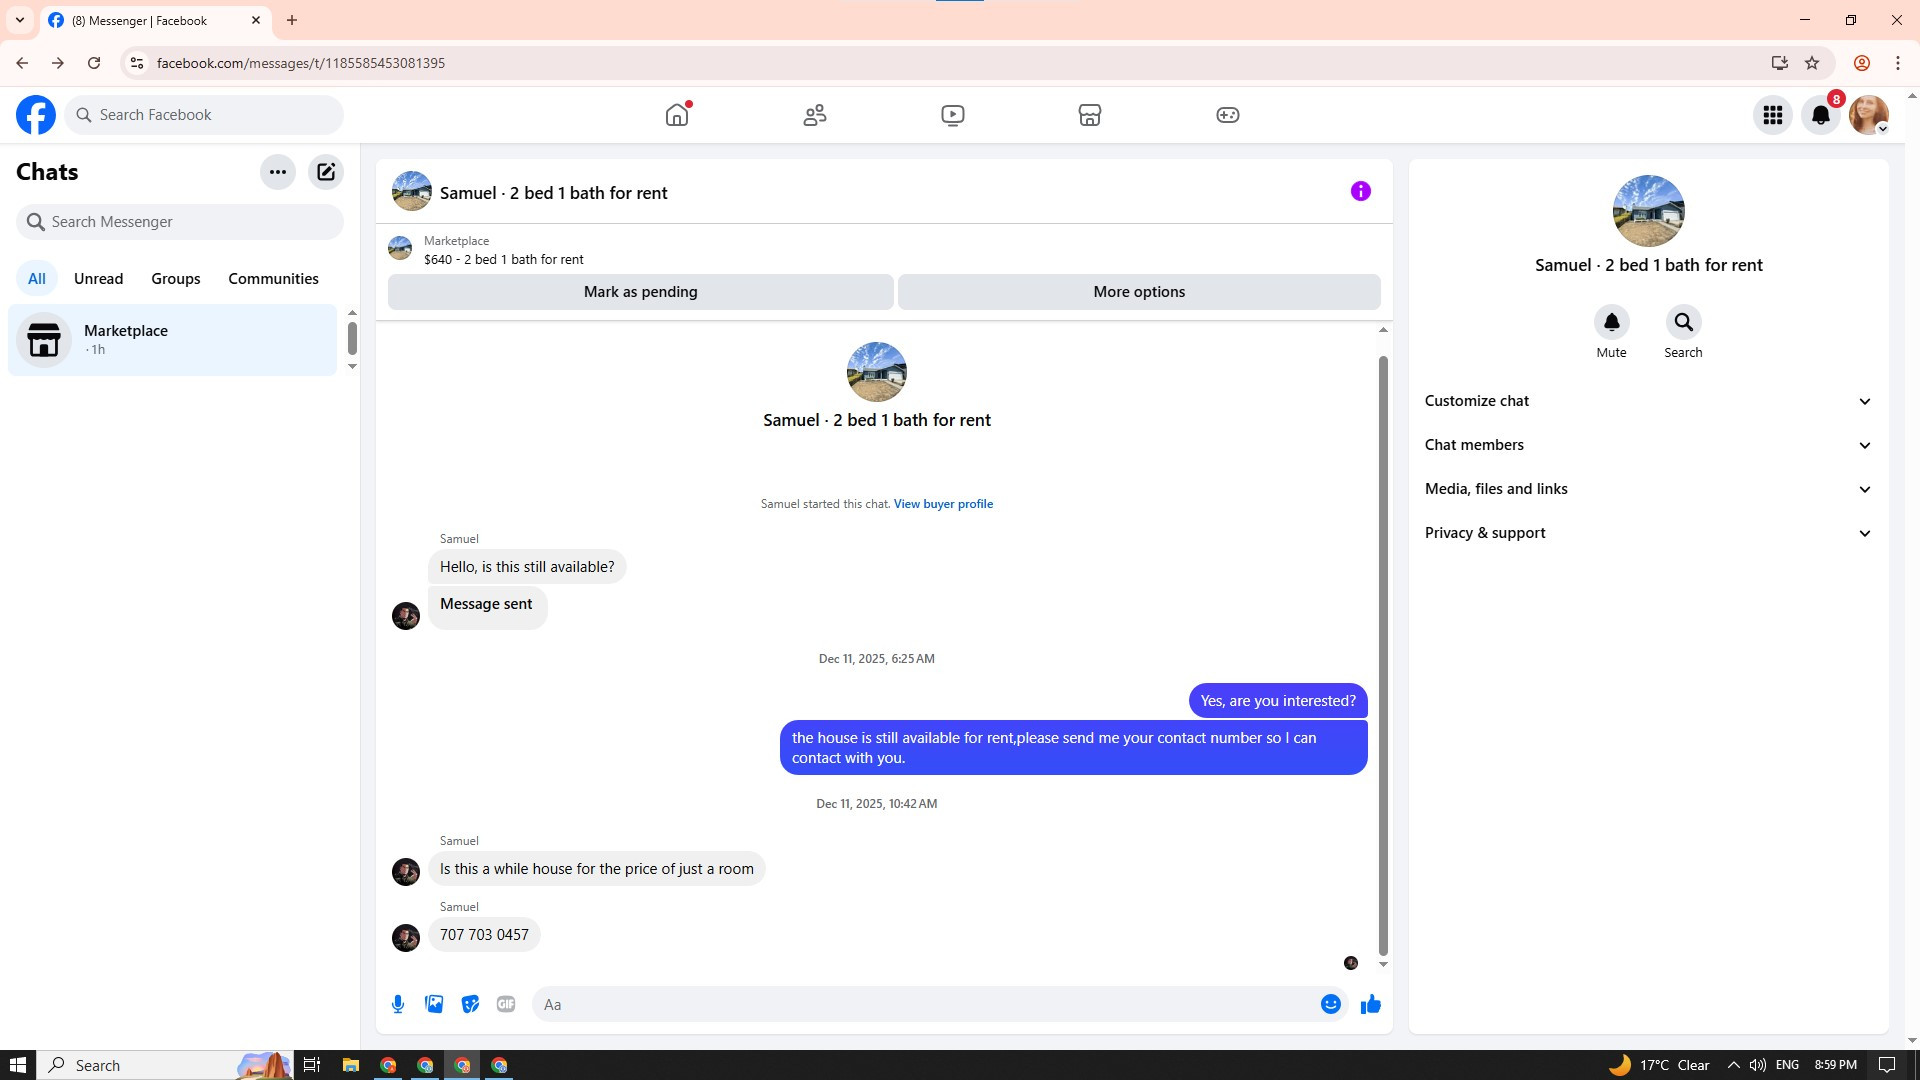Open the GIF picker icon
The height and width of the screenshot is (1080, 1920).
pos(506,1004)
